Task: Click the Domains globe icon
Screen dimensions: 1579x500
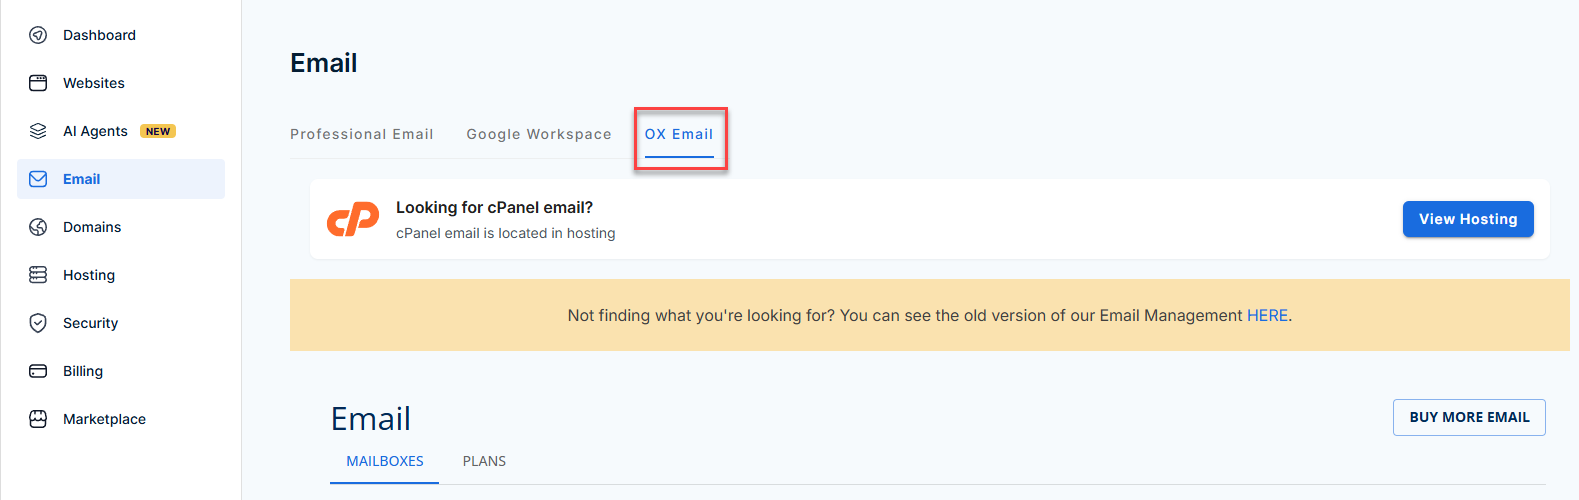Action: [38, 227]
